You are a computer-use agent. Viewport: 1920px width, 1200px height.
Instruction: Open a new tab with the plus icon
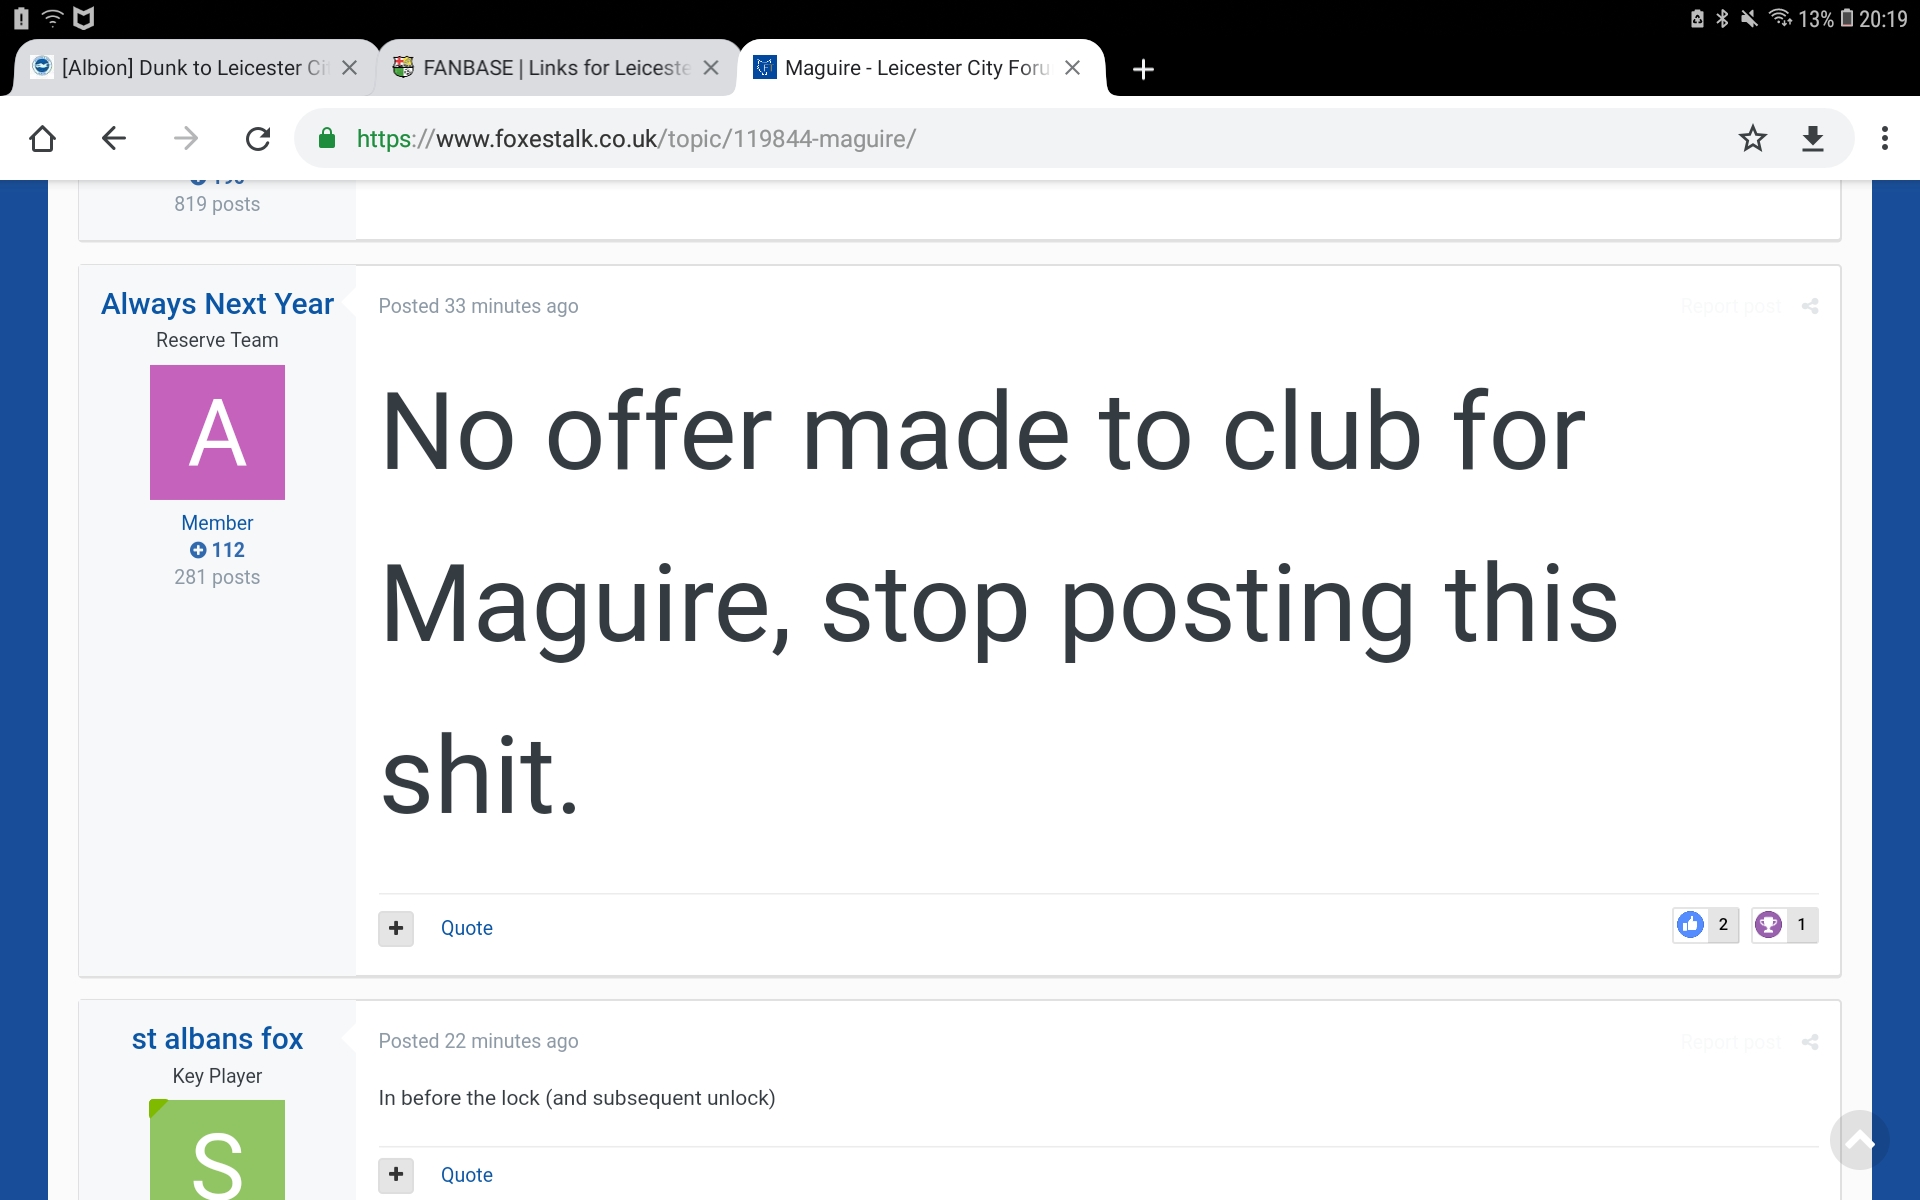click(x=1143, y=69)
